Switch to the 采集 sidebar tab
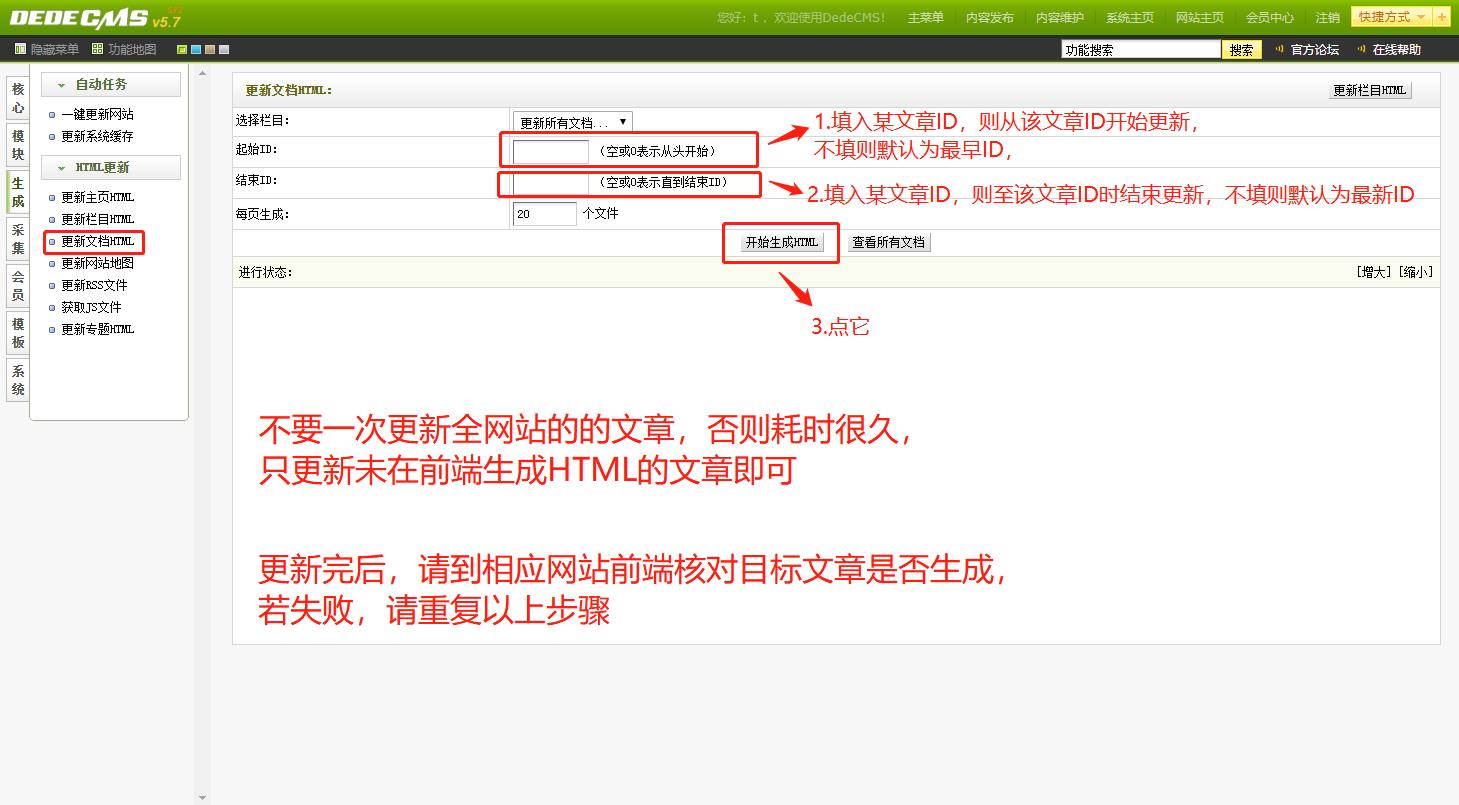The image size is (1459, 805). coord(18,239)
